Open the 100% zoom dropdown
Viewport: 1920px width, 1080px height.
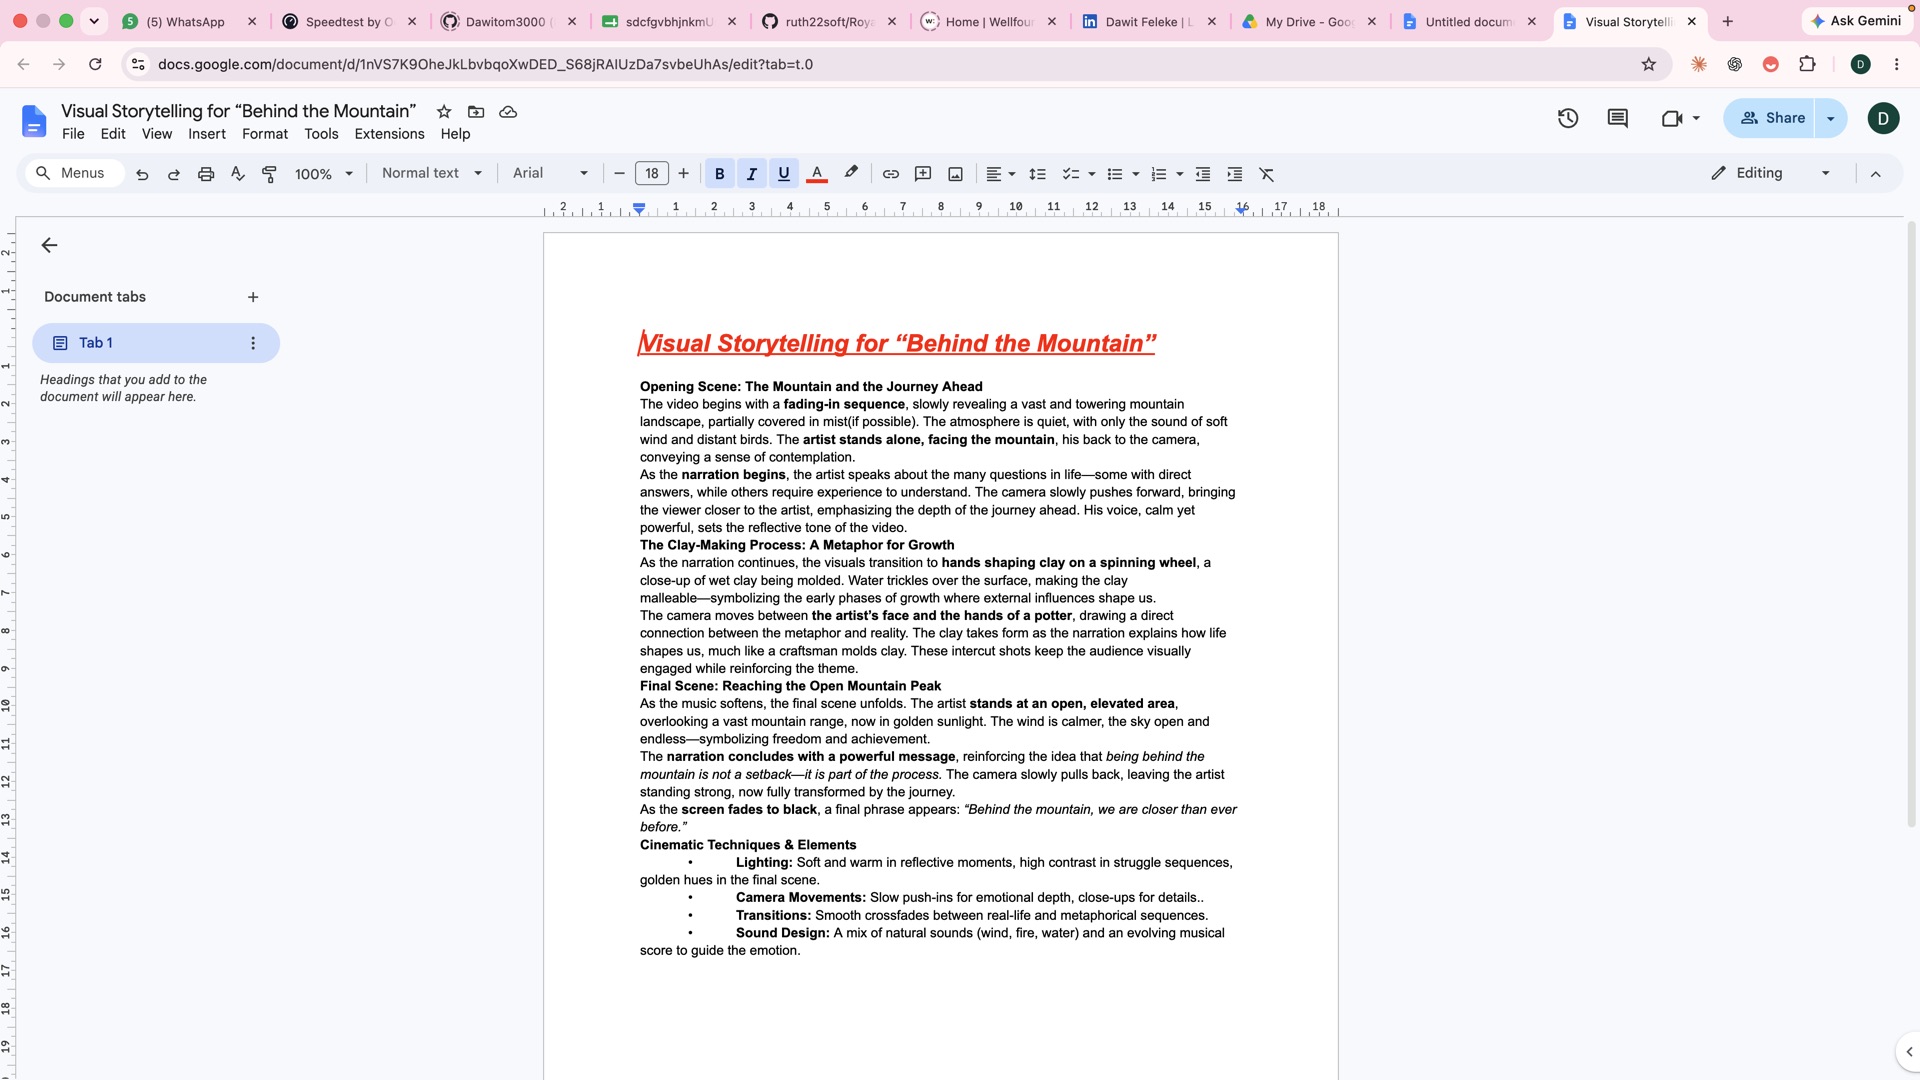(324, 174)
